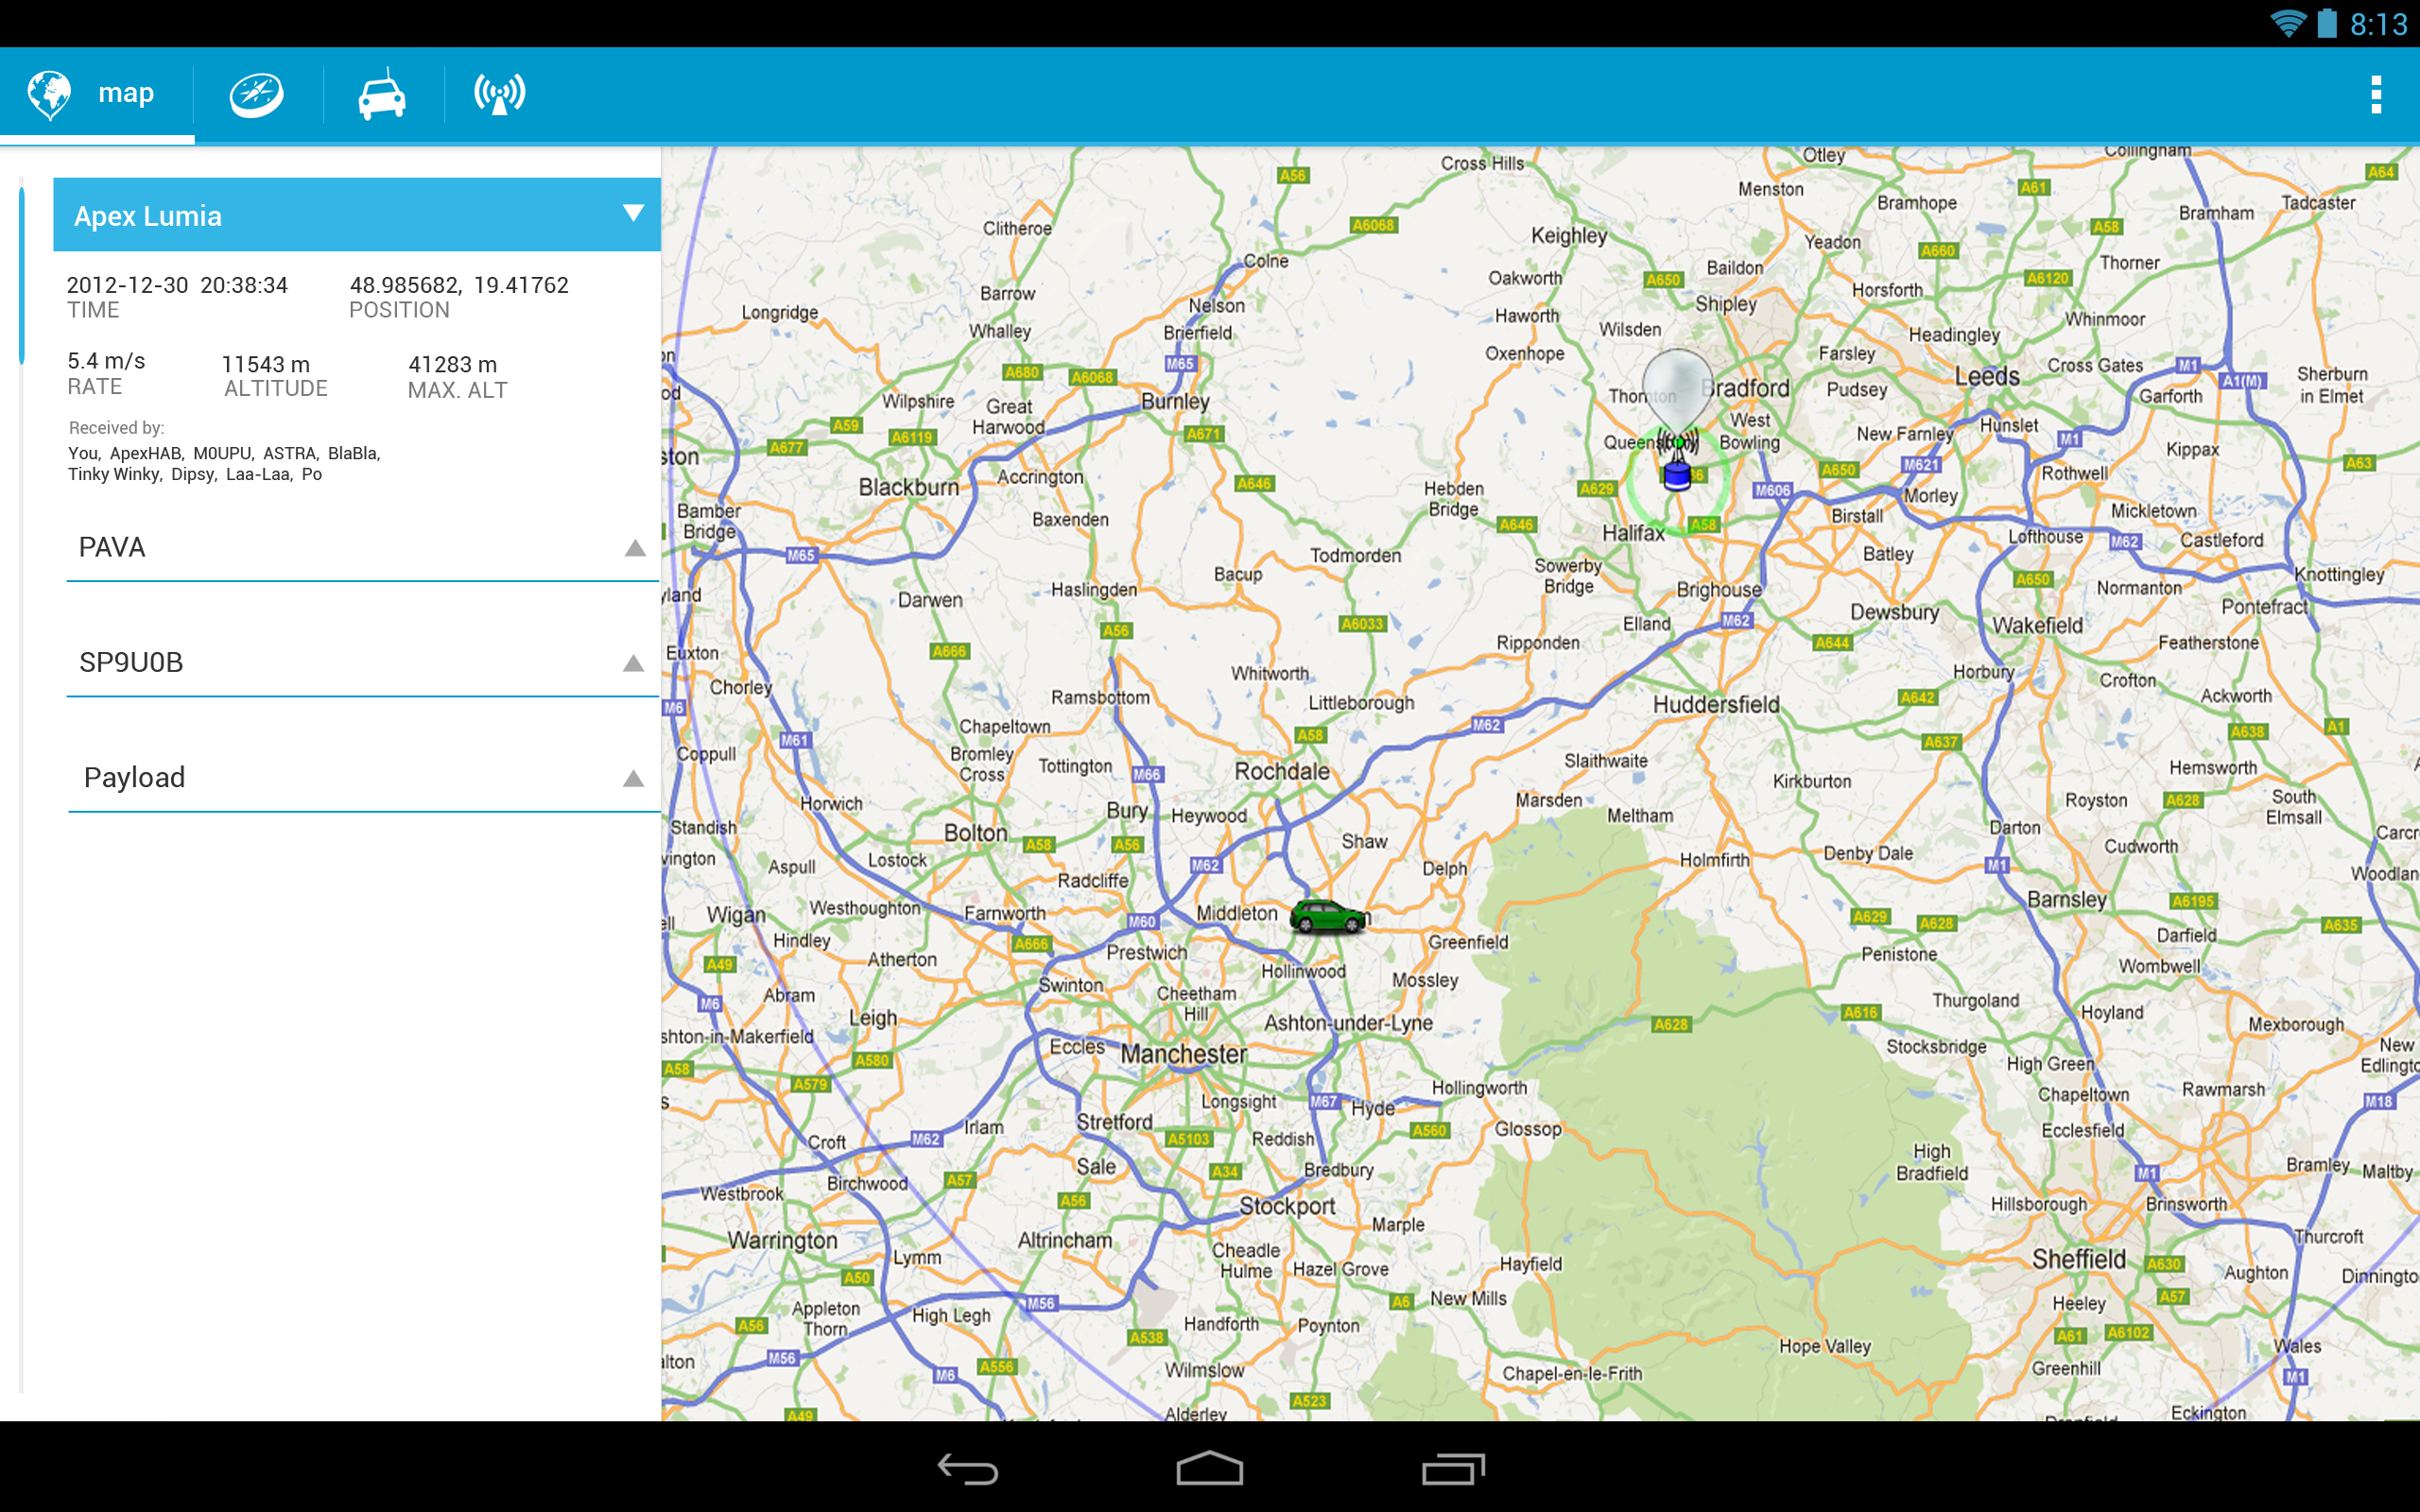Collapse the Apex Lumia payload panel
This screenshot has height=1512, width=2420.
coord(356,215)
